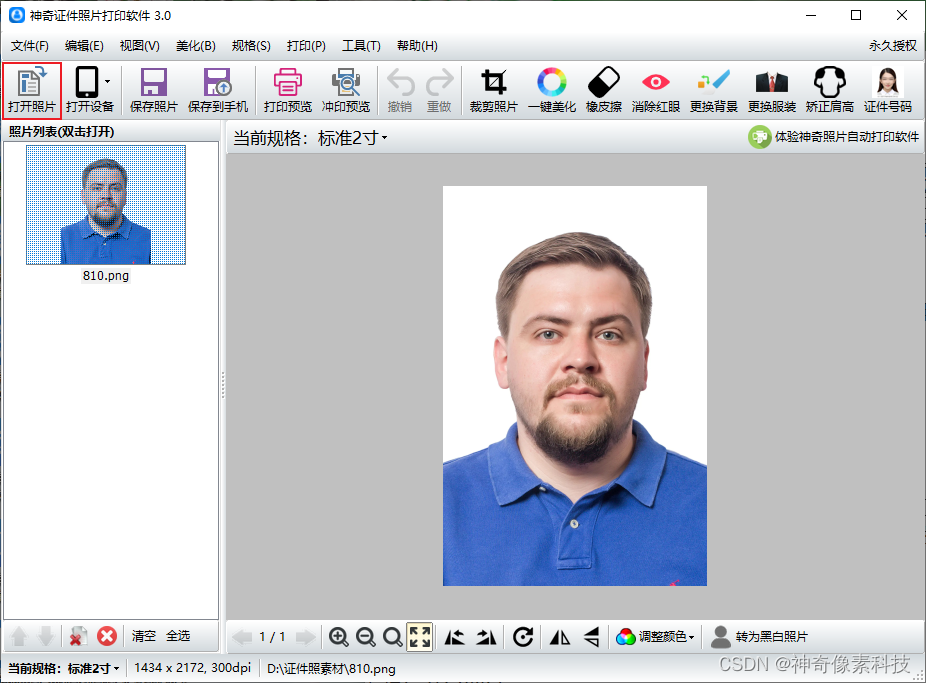This screenshot has height=683, width=926.
Task: Click 消除红眼 red-eye removal tool
Action: pos(656,90)
